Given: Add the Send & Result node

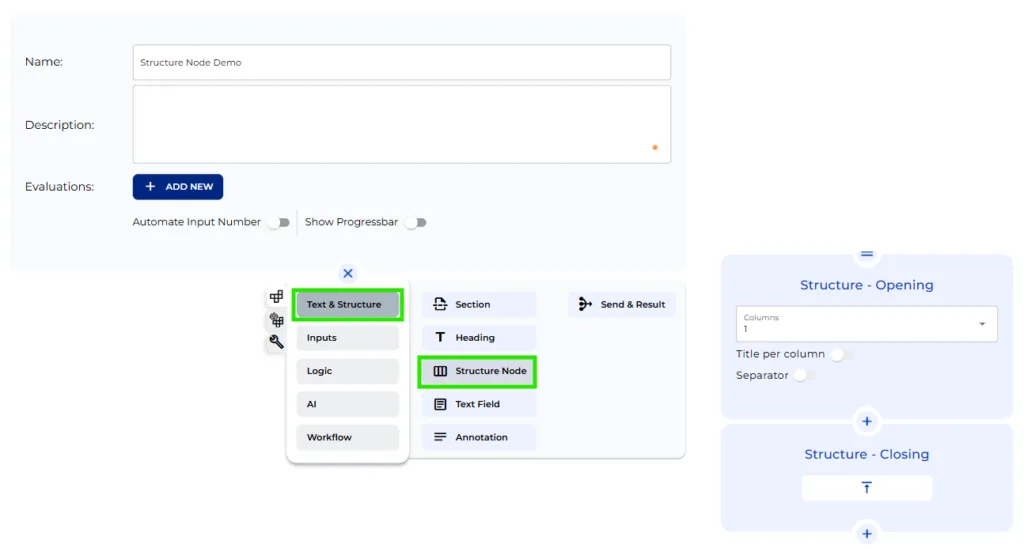Looking at the screenshot, I should tap(622, 304).
